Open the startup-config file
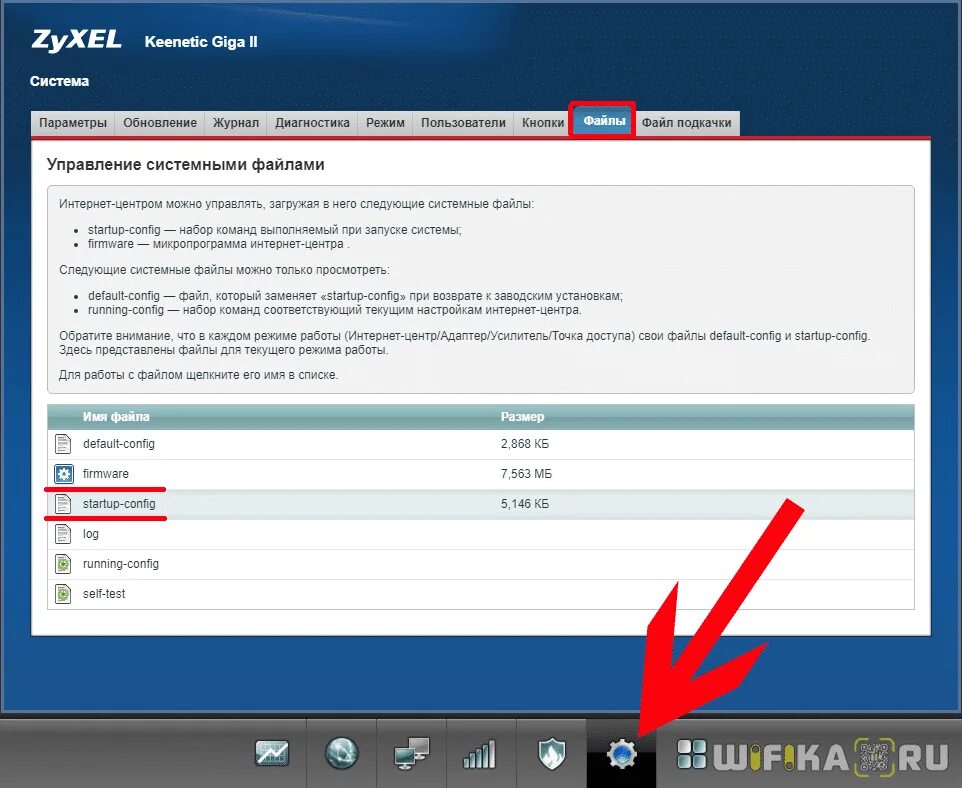This screenshot has width=962, height=788. point(119,504)
